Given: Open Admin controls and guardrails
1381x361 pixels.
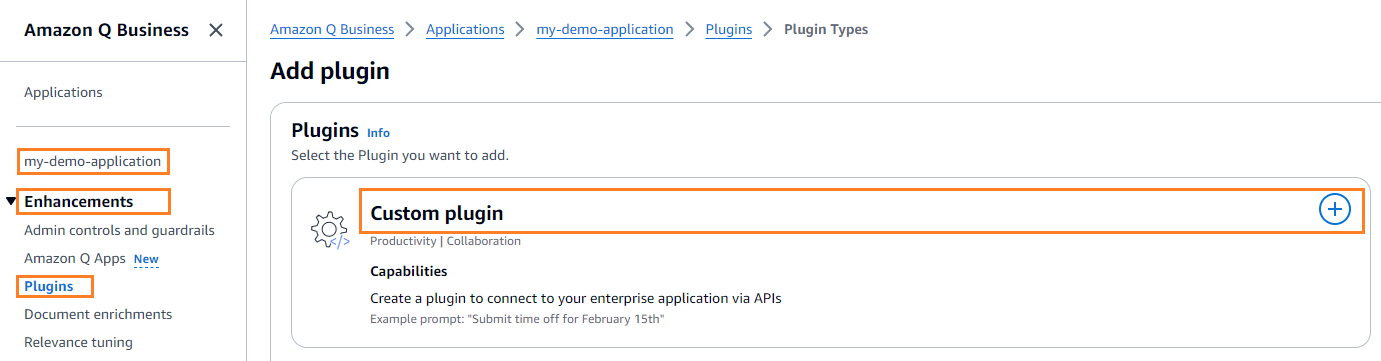Looking at the screenshot, I should tap(119, 230).
